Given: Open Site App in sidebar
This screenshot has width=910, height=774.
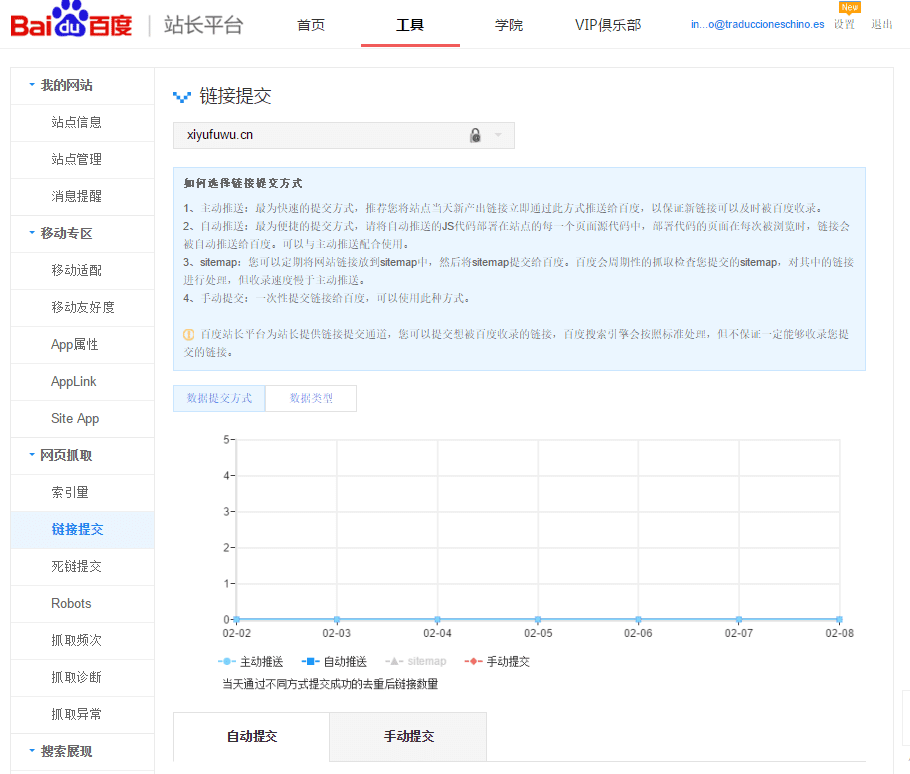Looking at the screenshot, I should 82,419.
